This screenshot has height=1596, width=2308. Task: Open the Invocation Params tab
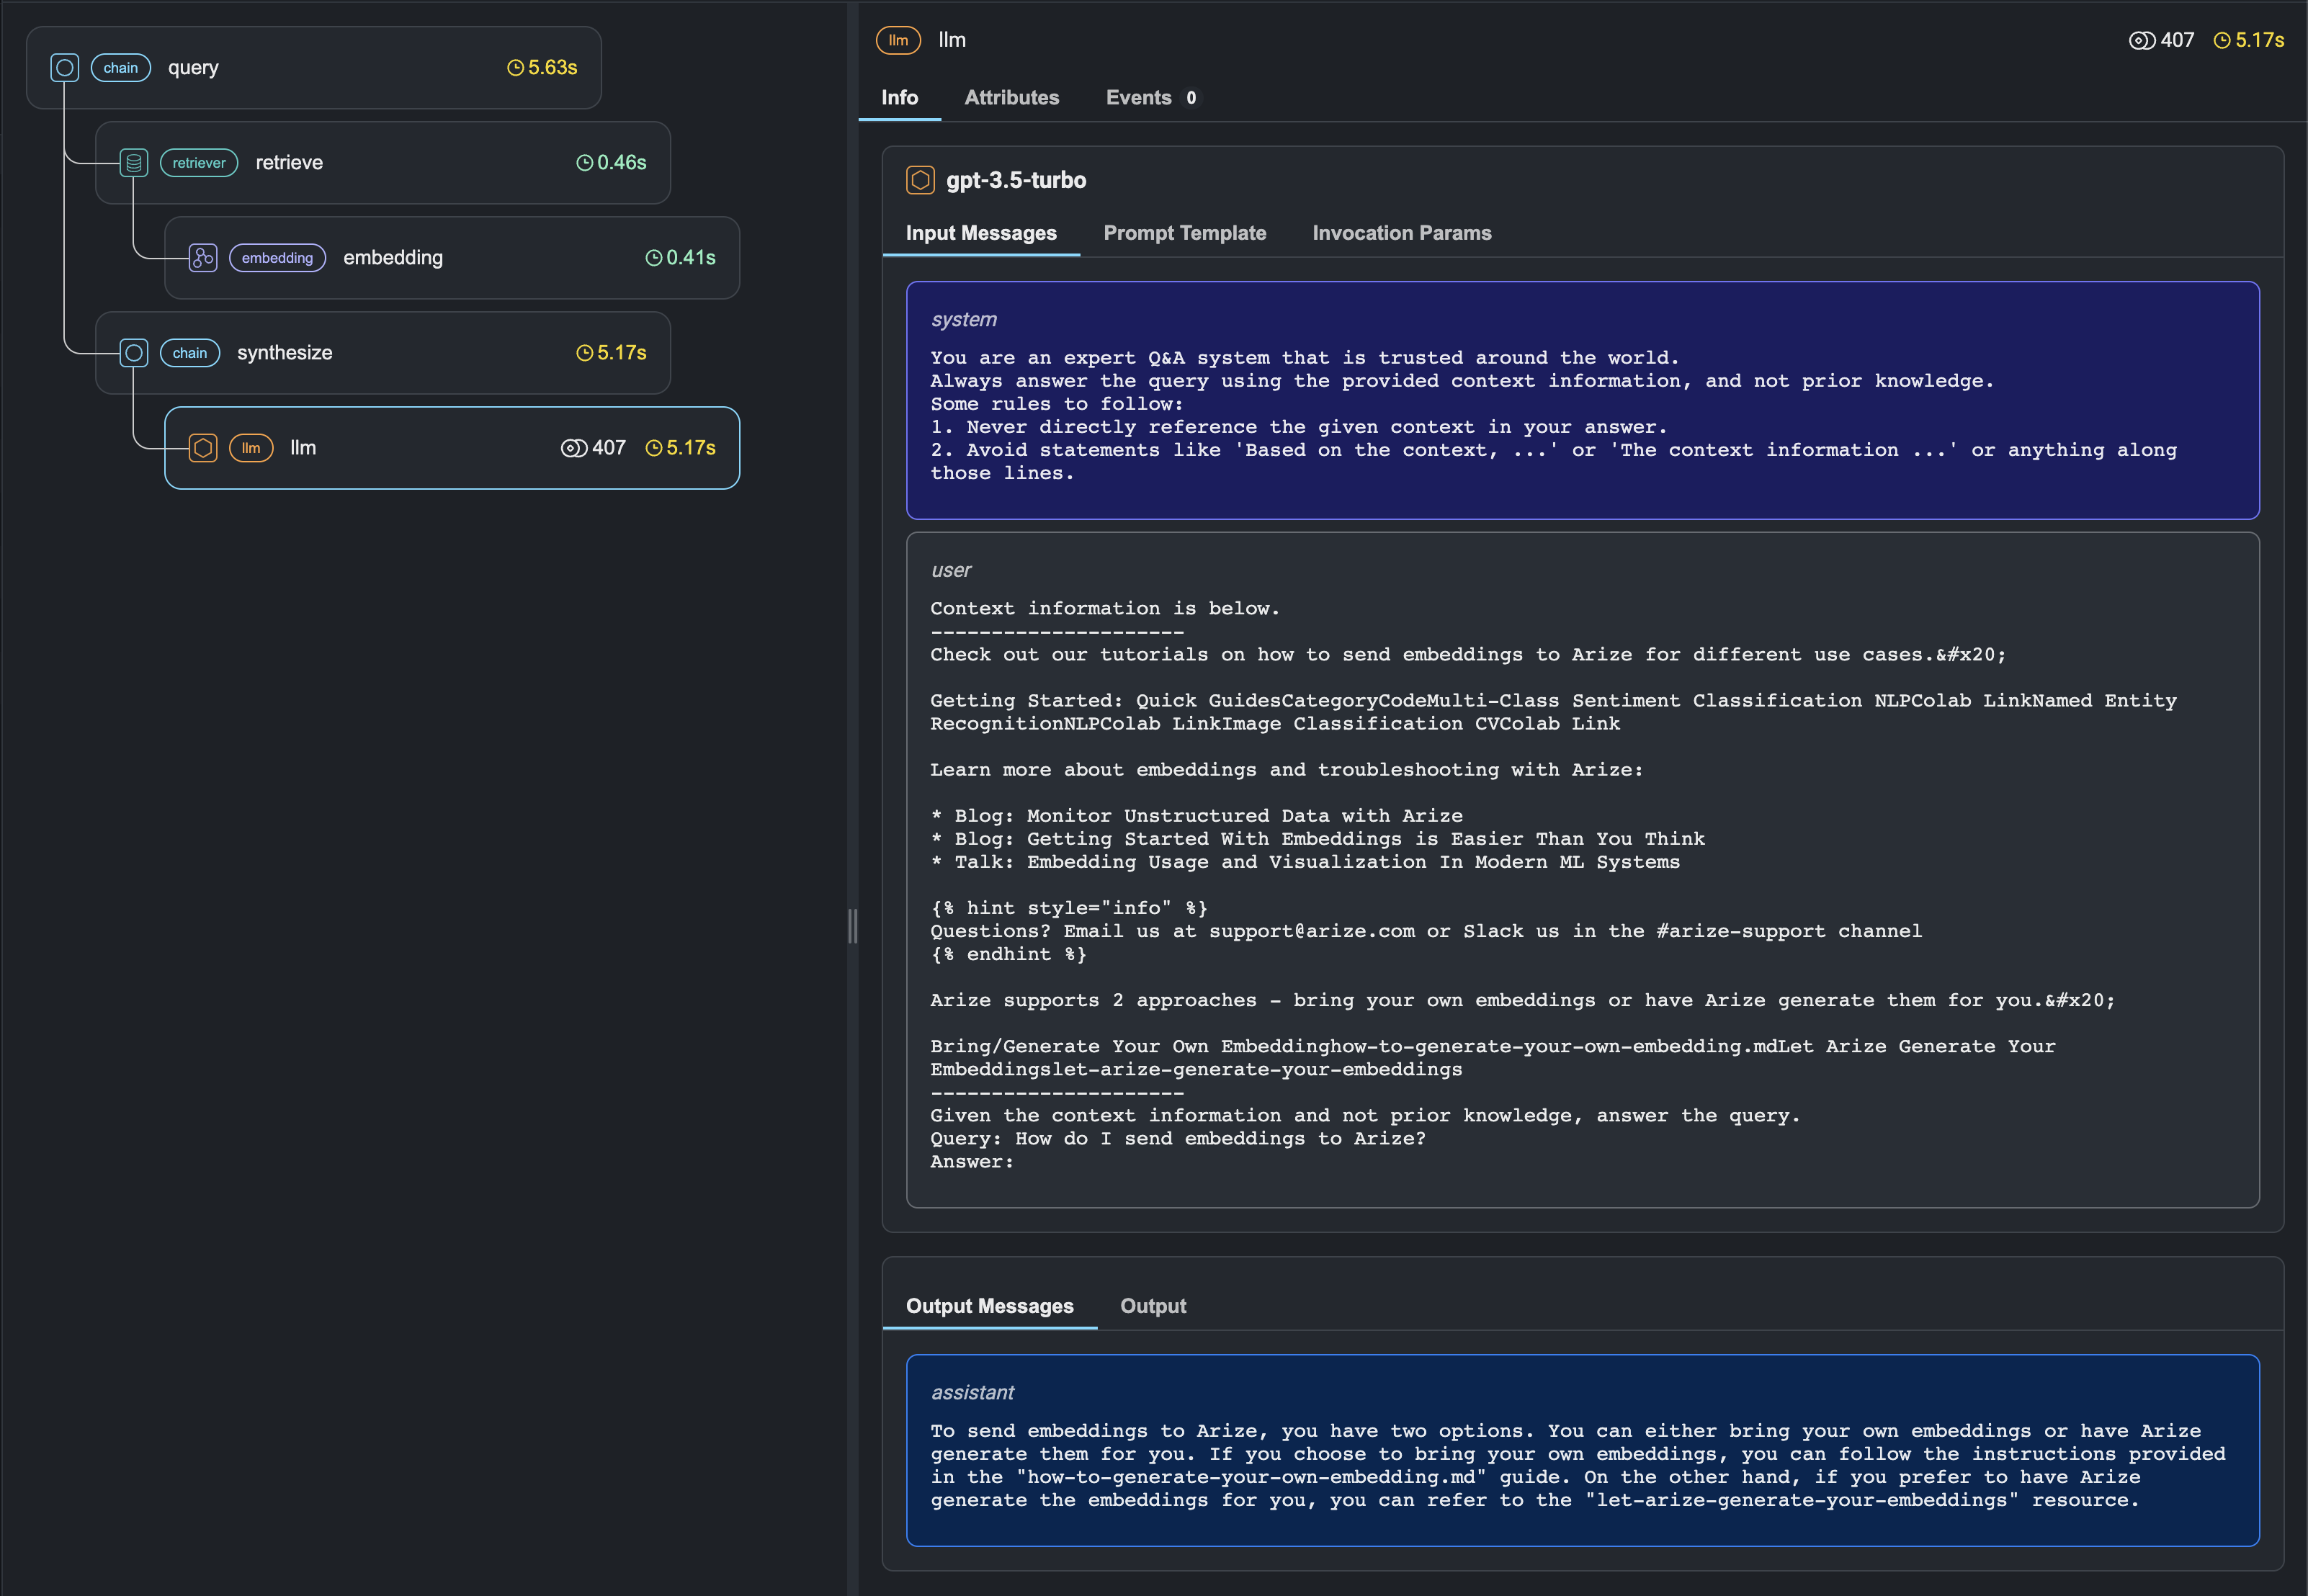point(1402,233)
